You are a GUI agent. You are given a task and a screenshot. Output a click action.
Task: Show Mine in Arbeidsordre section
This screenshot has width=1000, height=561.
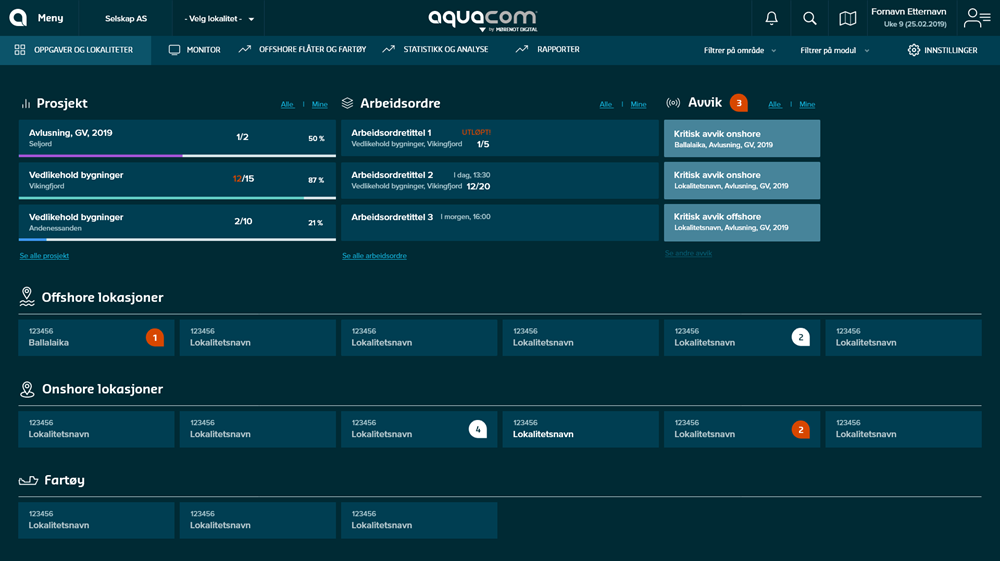coord(638,104)
